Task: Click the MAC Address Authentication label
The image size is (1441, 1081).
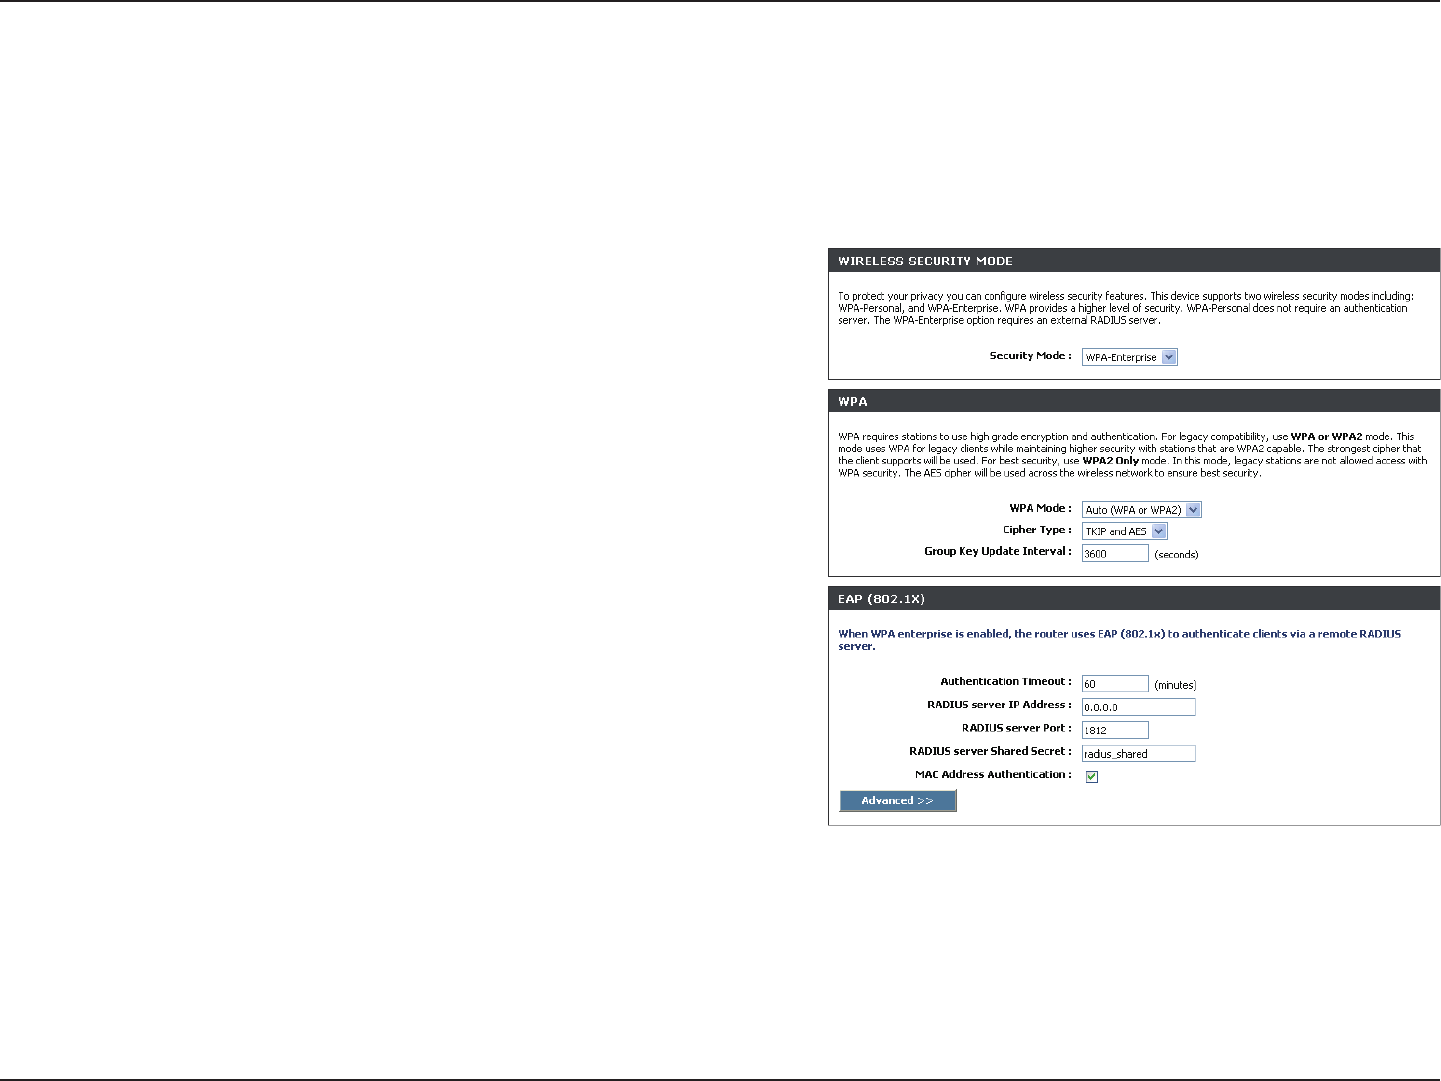Action: [x=993, y=775]
